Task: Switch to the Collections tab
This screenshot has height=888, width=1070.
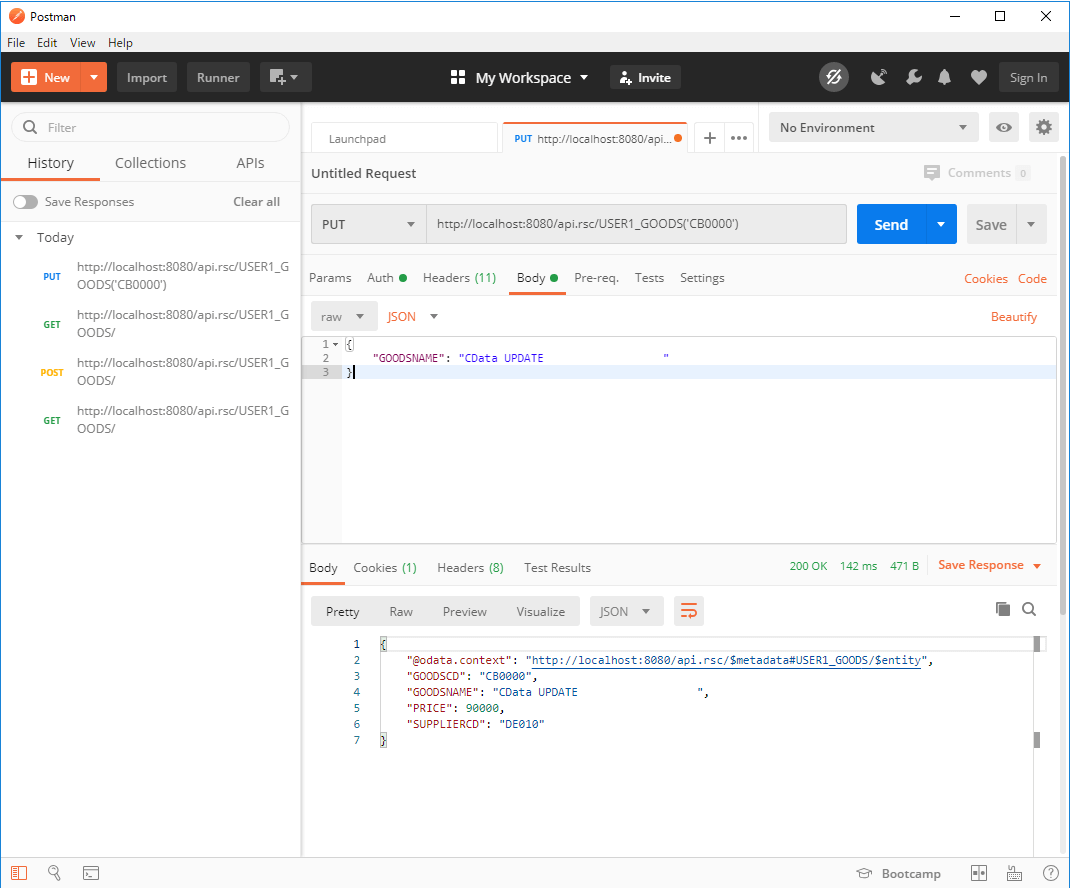Action: 150,163
